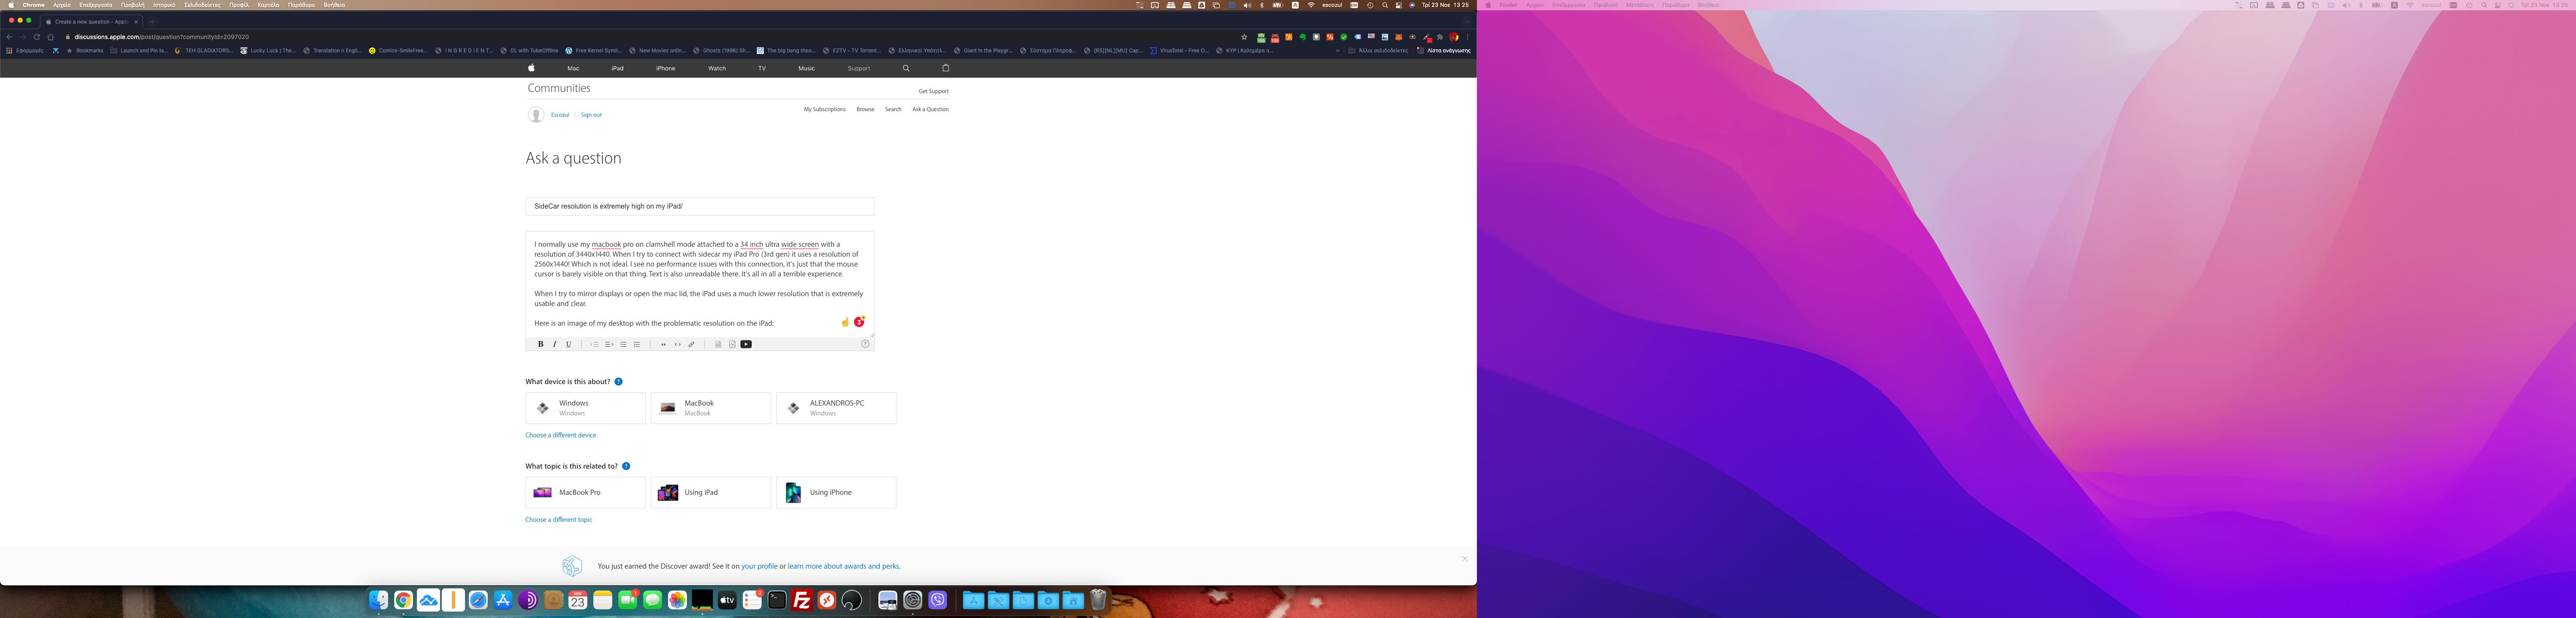Click the Apple search magnifier icon
The width and height of the screenshot is (2576, 618).
click(906, 68)
